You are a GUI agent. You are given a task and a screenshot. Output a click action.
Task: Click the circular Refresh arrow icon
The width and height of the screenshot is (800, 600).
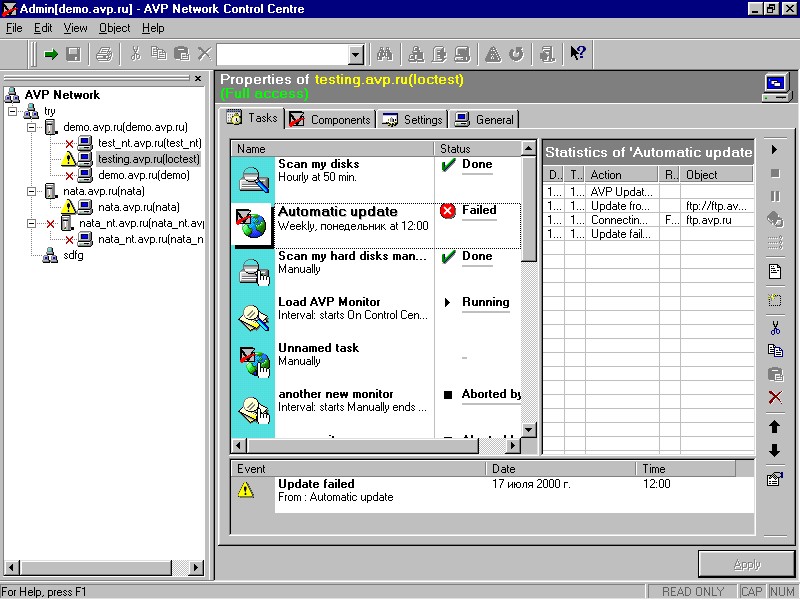(516, 54)
